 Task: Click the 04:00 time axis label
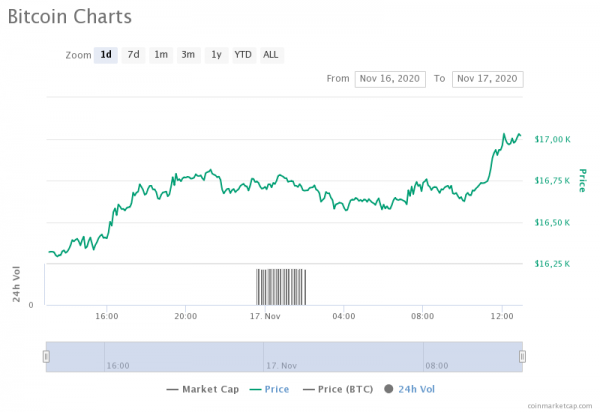point(344,316)
